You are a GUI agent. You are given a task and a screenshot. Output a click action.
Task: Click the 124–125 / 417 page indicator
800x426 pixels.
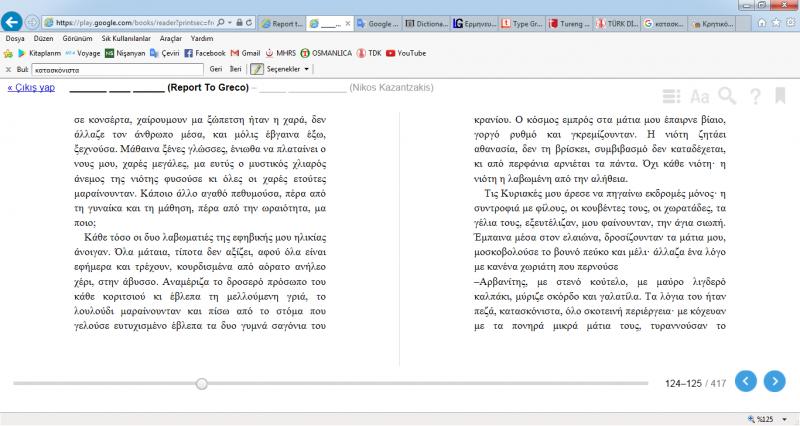pyautogui.click(x=695, y=383)
